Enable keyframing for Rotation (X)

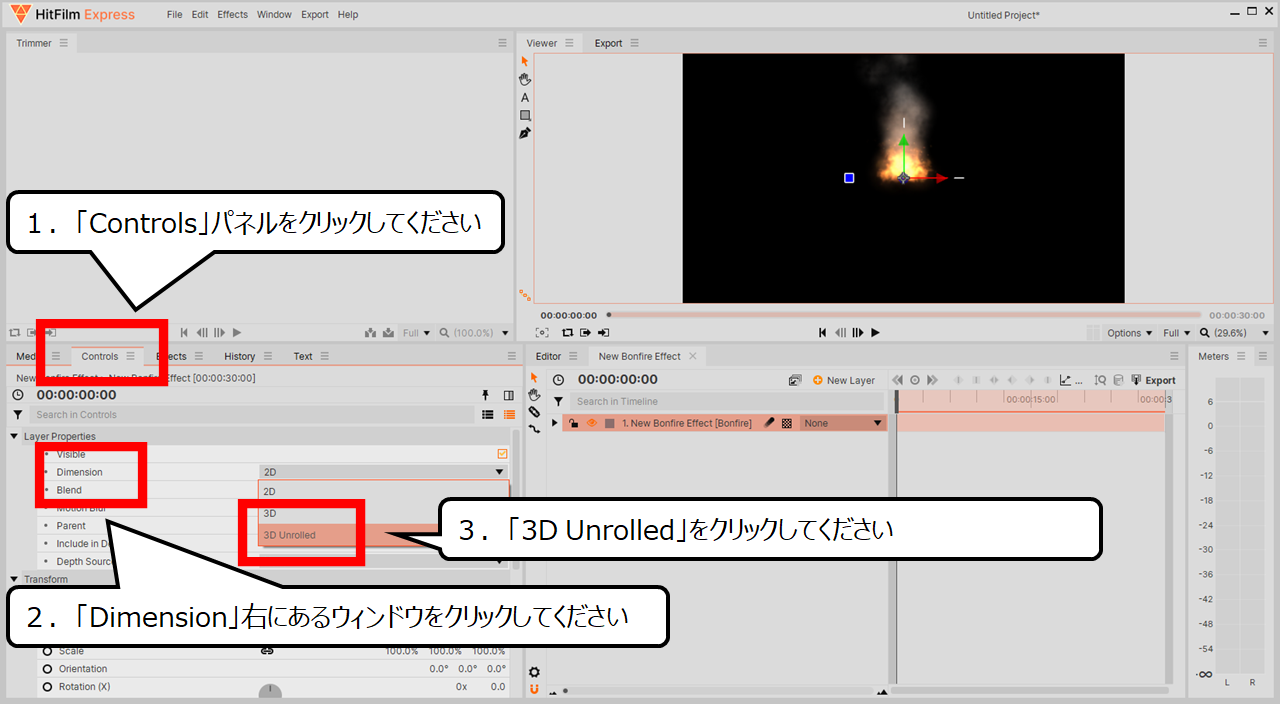(47, 687)
